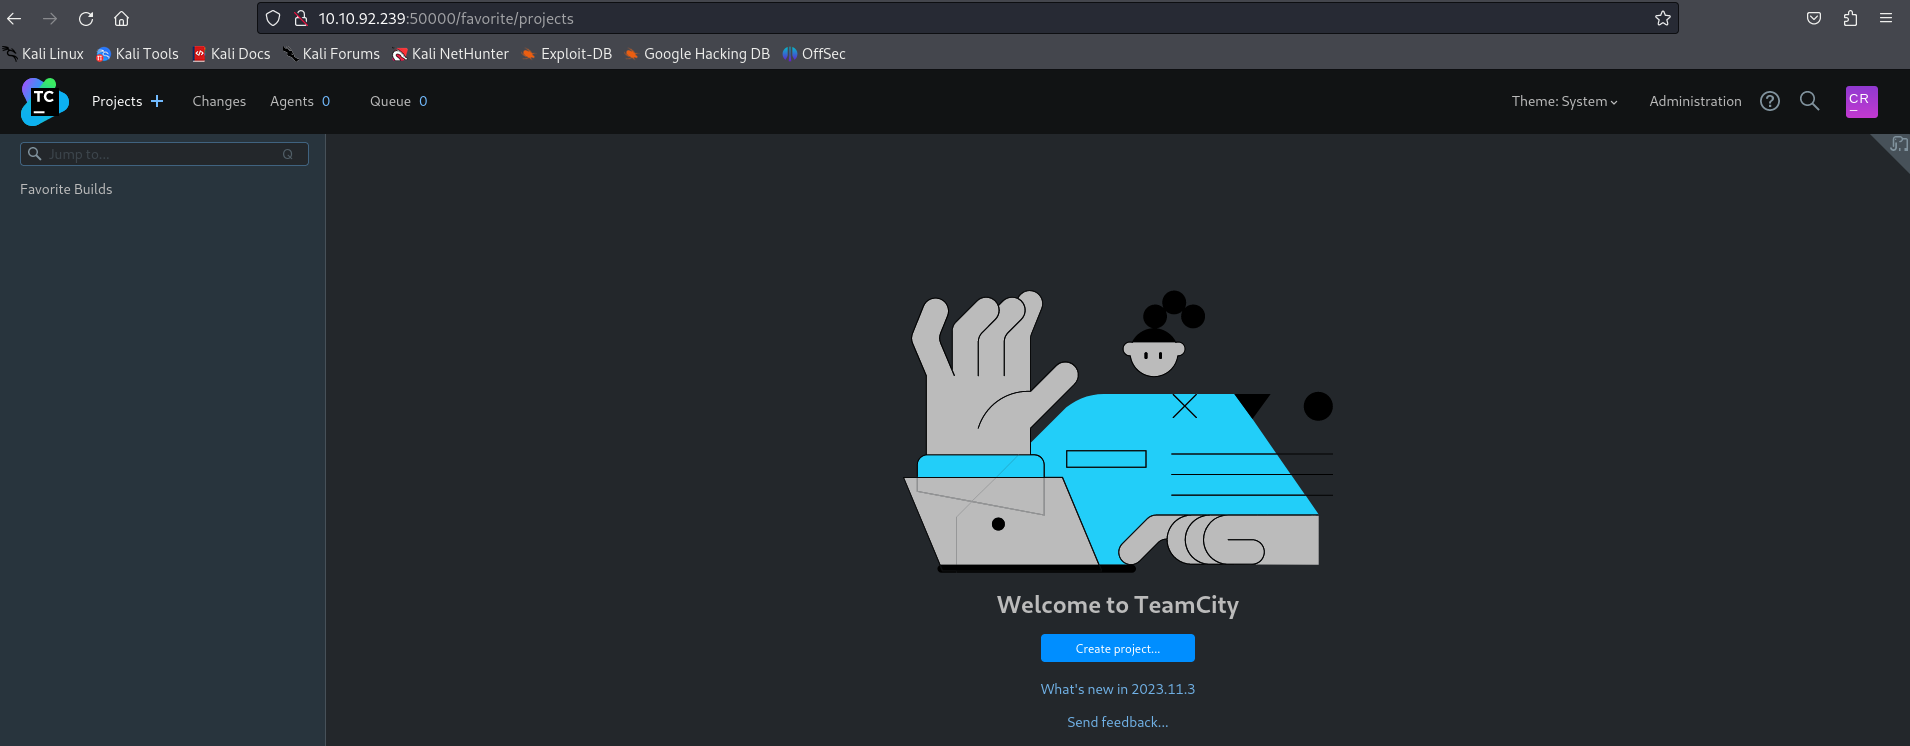This screenshot has width=1910, height=746.
Task: Expand the Theme: System dropdown
Action: [1564, 101]
